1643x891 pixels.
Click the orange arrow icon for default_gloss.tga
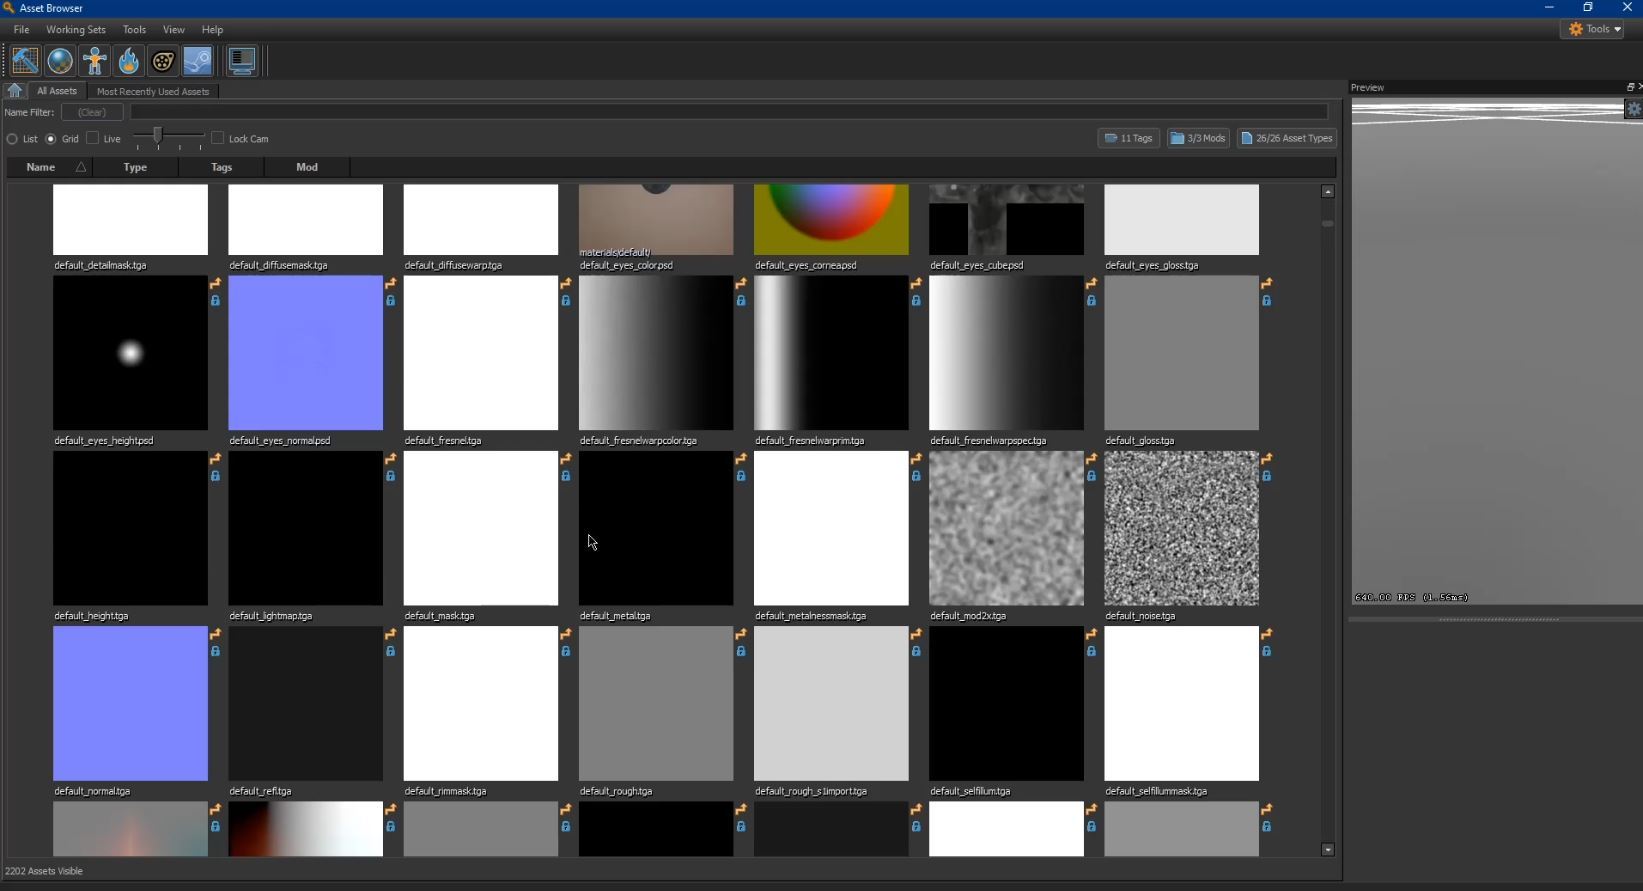1266,284
